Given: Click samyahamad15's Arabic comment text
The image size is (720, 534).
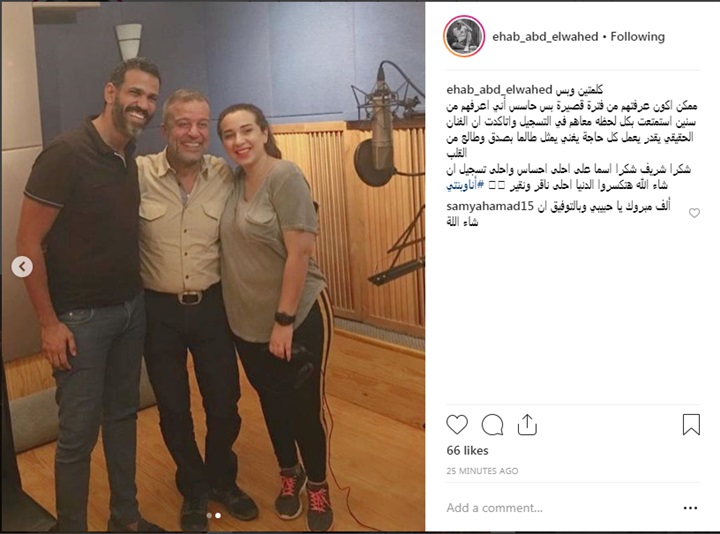Looking at the screenshot, I should [558, 214].
